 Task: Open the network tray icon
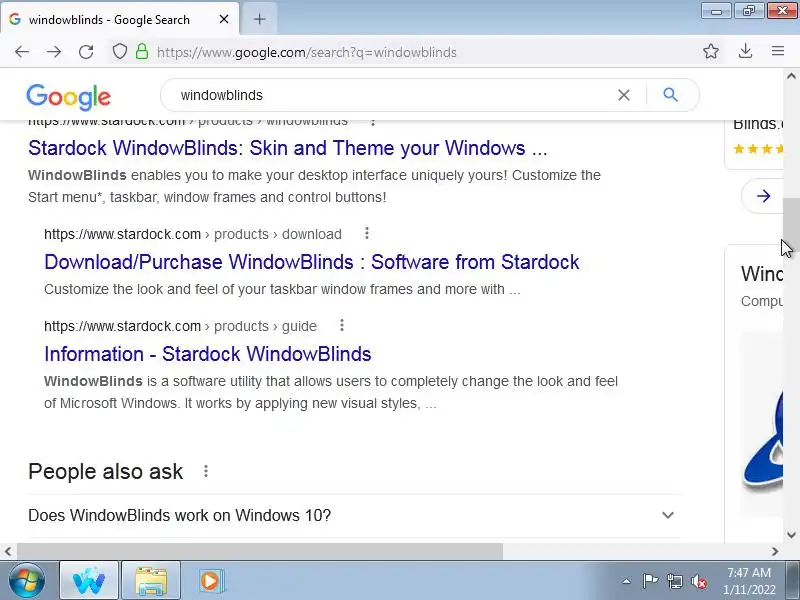[x=675, y=581]
